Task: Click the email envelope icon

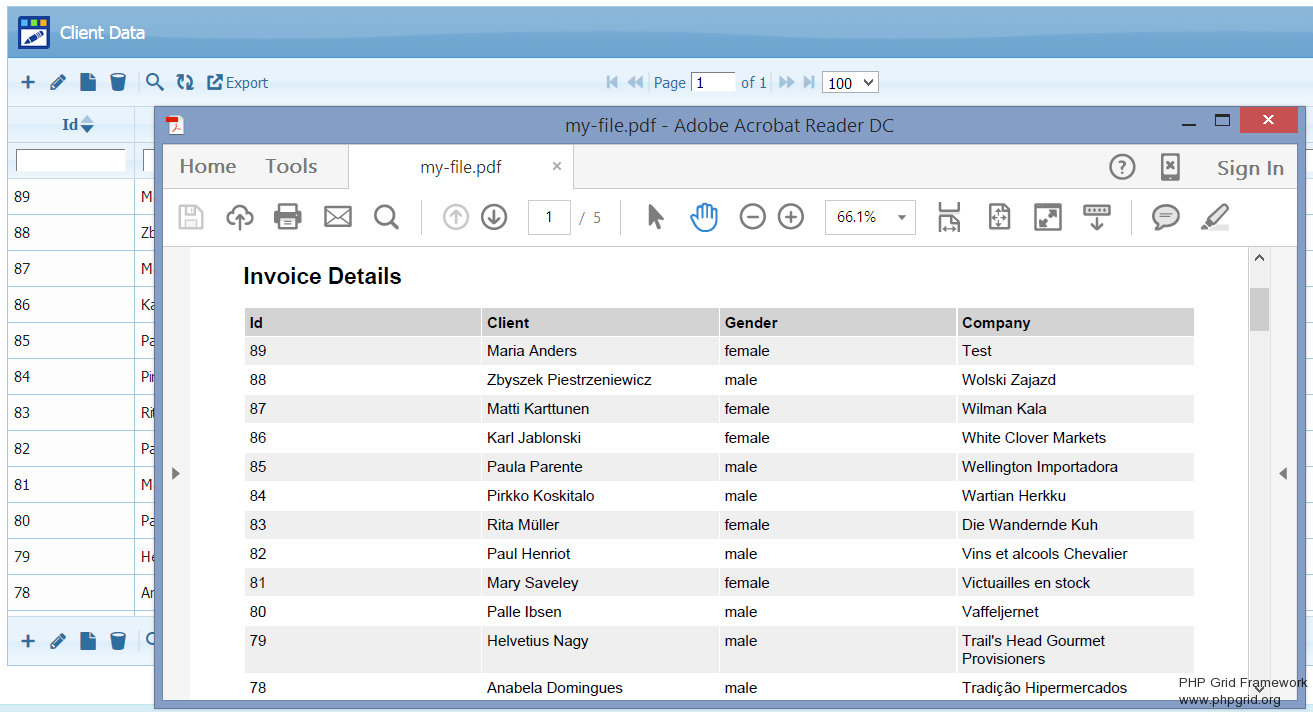Action: (338, 217)
